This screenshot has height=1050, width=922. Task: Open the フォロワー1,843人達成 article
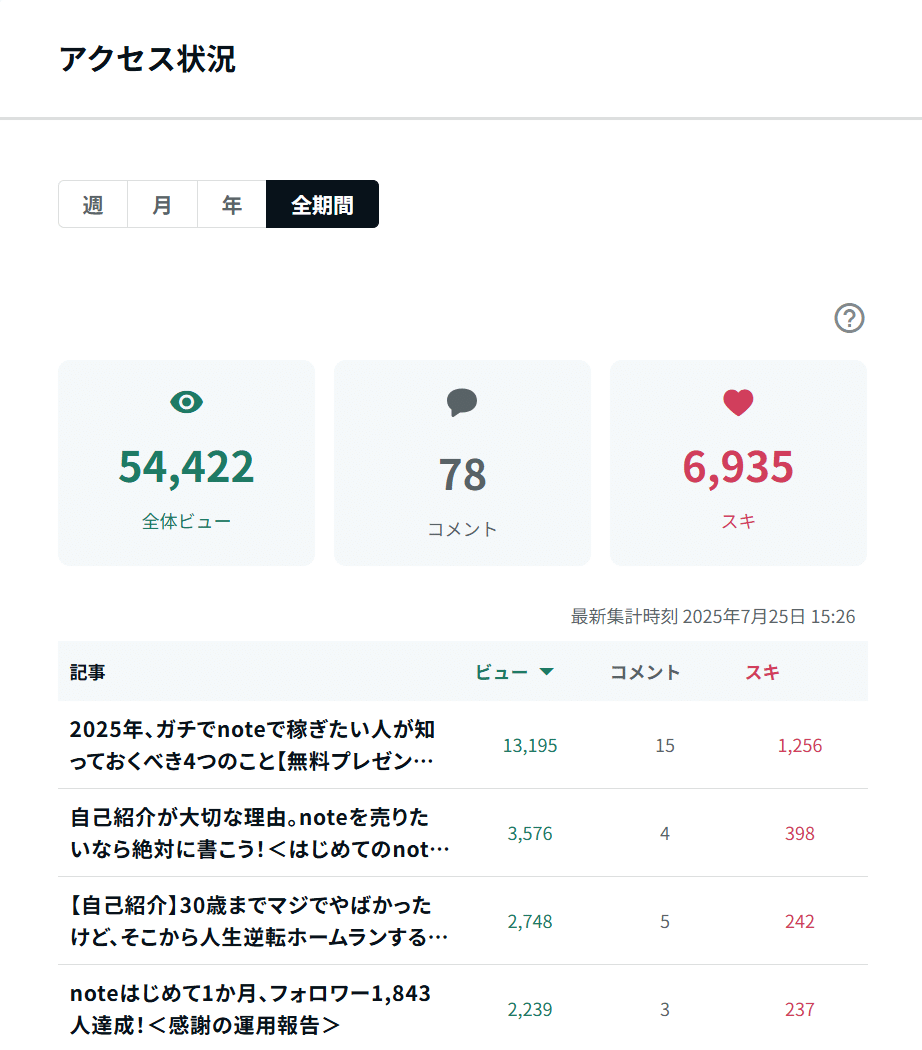(250, 1009)
